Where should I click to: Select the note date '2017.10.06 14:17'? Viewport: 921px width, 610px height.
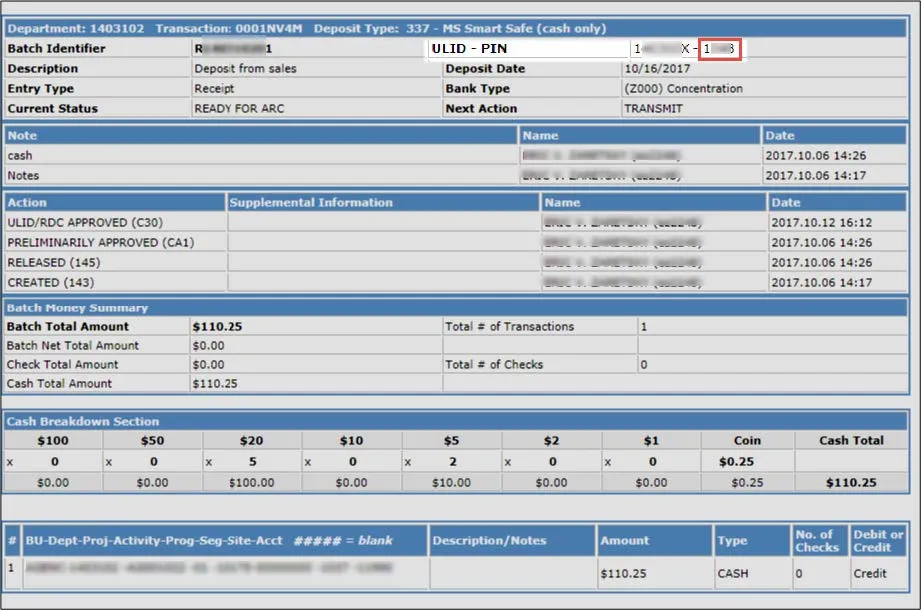(x=815, y=176)
